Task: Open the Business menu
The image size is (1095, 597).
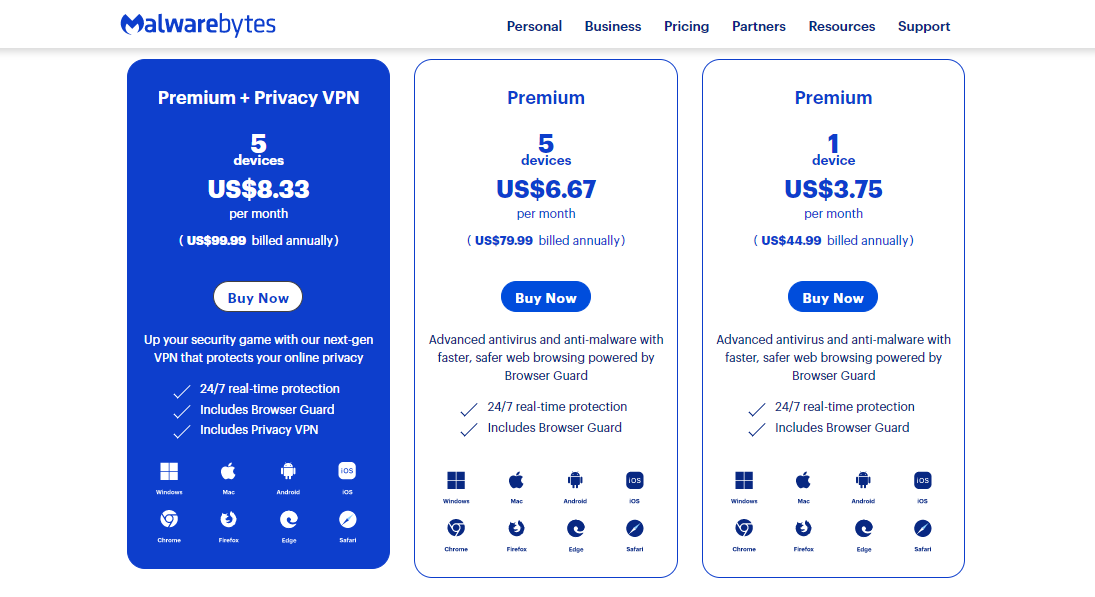Action: [x=612, y=27]
